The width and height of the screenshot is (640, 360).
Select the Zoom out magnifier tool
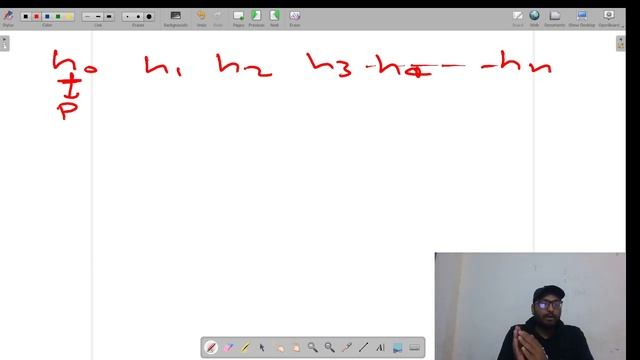click(x=329, y=348)
